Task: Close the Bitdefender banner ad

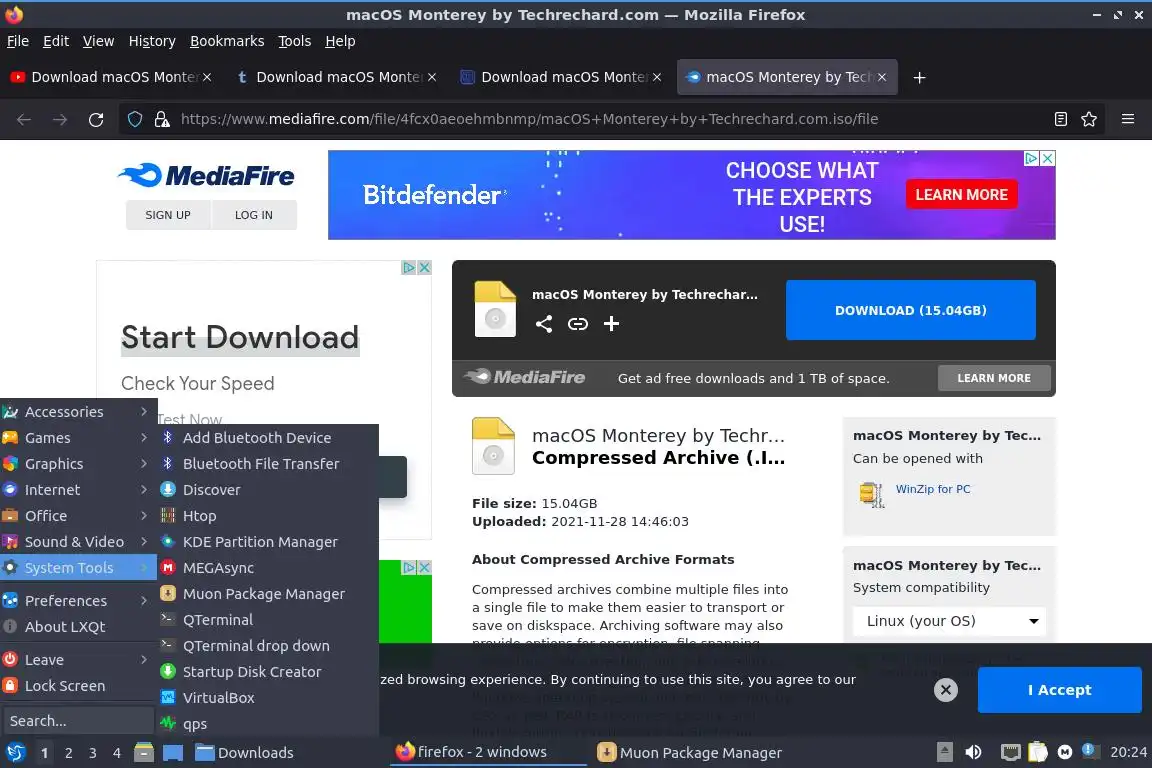Action: coord(1048,158)
